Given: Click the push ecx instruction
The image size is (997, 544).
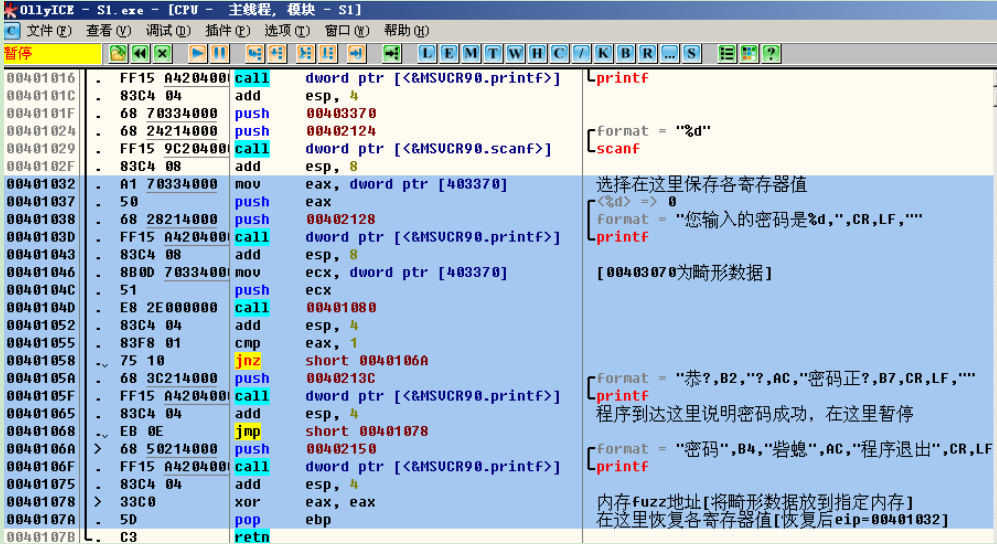Looking at the screenshot, I should (x=283, y=290).
